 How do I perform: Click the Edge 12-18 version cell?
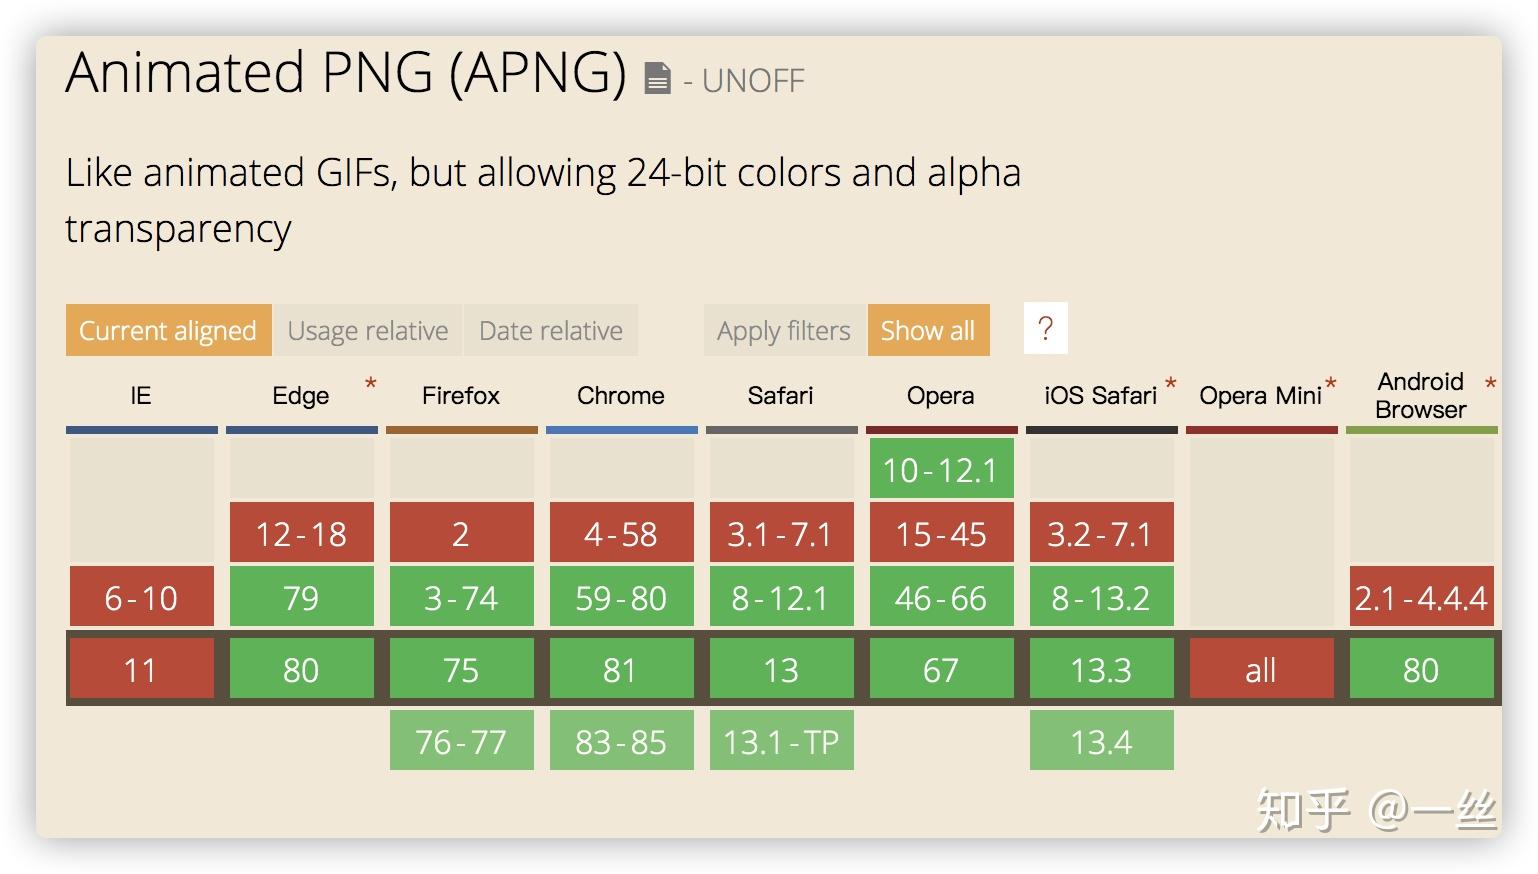pyautogui.click(x=301, y=533)
